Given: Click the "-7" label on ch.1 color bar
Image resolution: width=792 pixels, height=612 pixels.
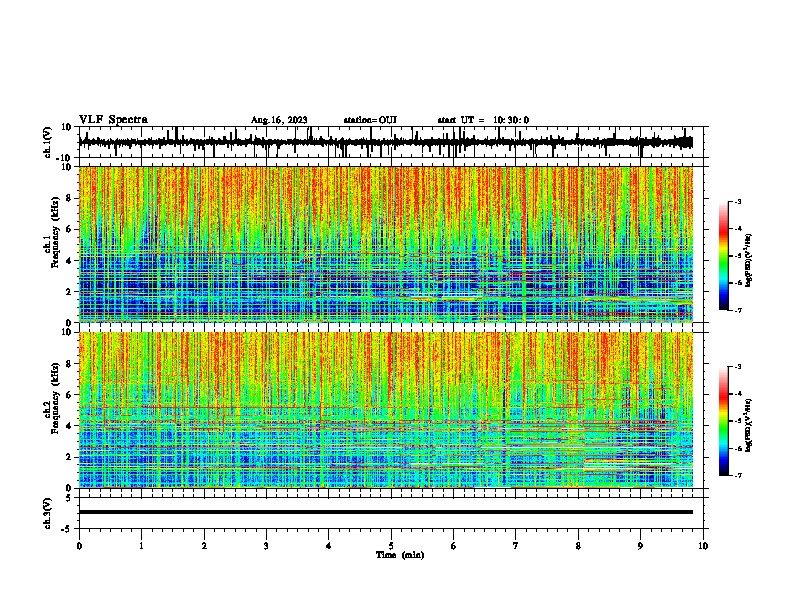Looking at the screenshot, I should pyautogui.click(x=738, y=310).
